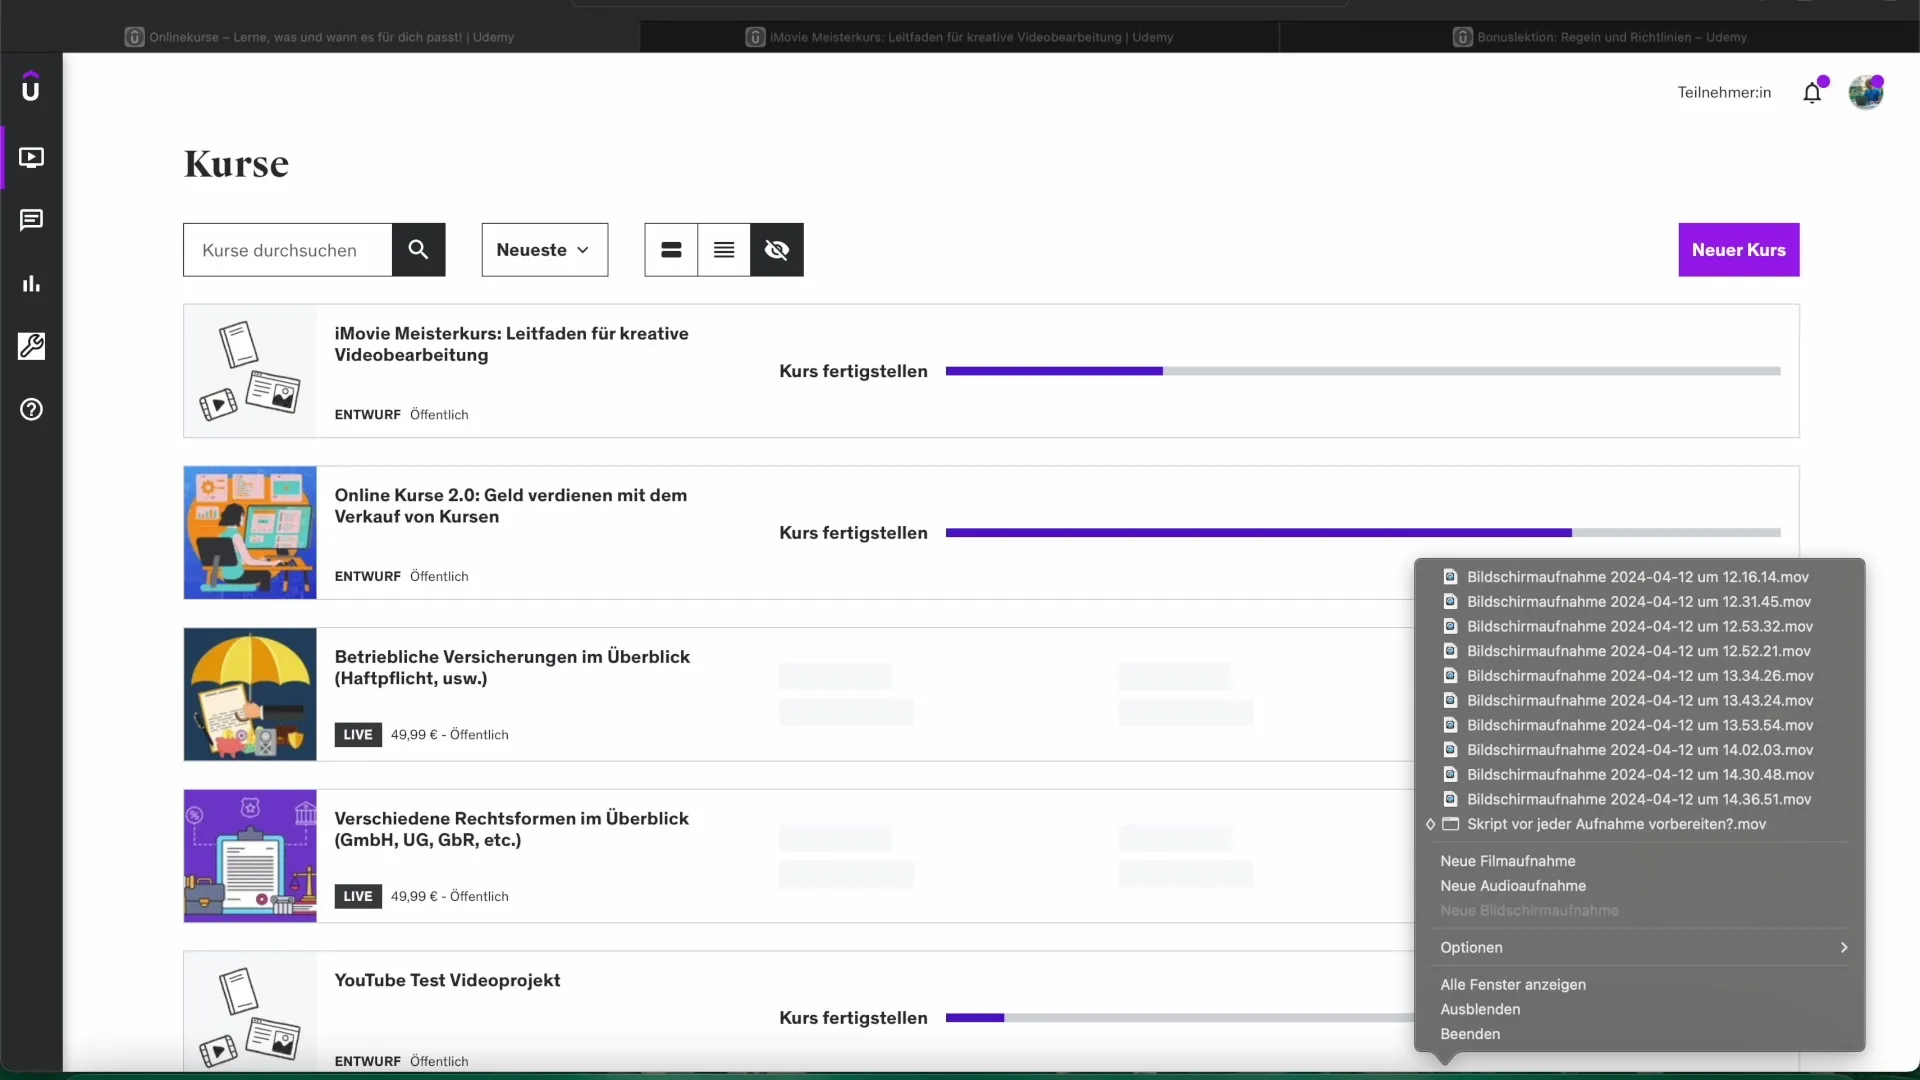Click the iMovie Meisterkurs placeholder thumbnail
The image size is (1920, 1080).
[x=250, y=371]
